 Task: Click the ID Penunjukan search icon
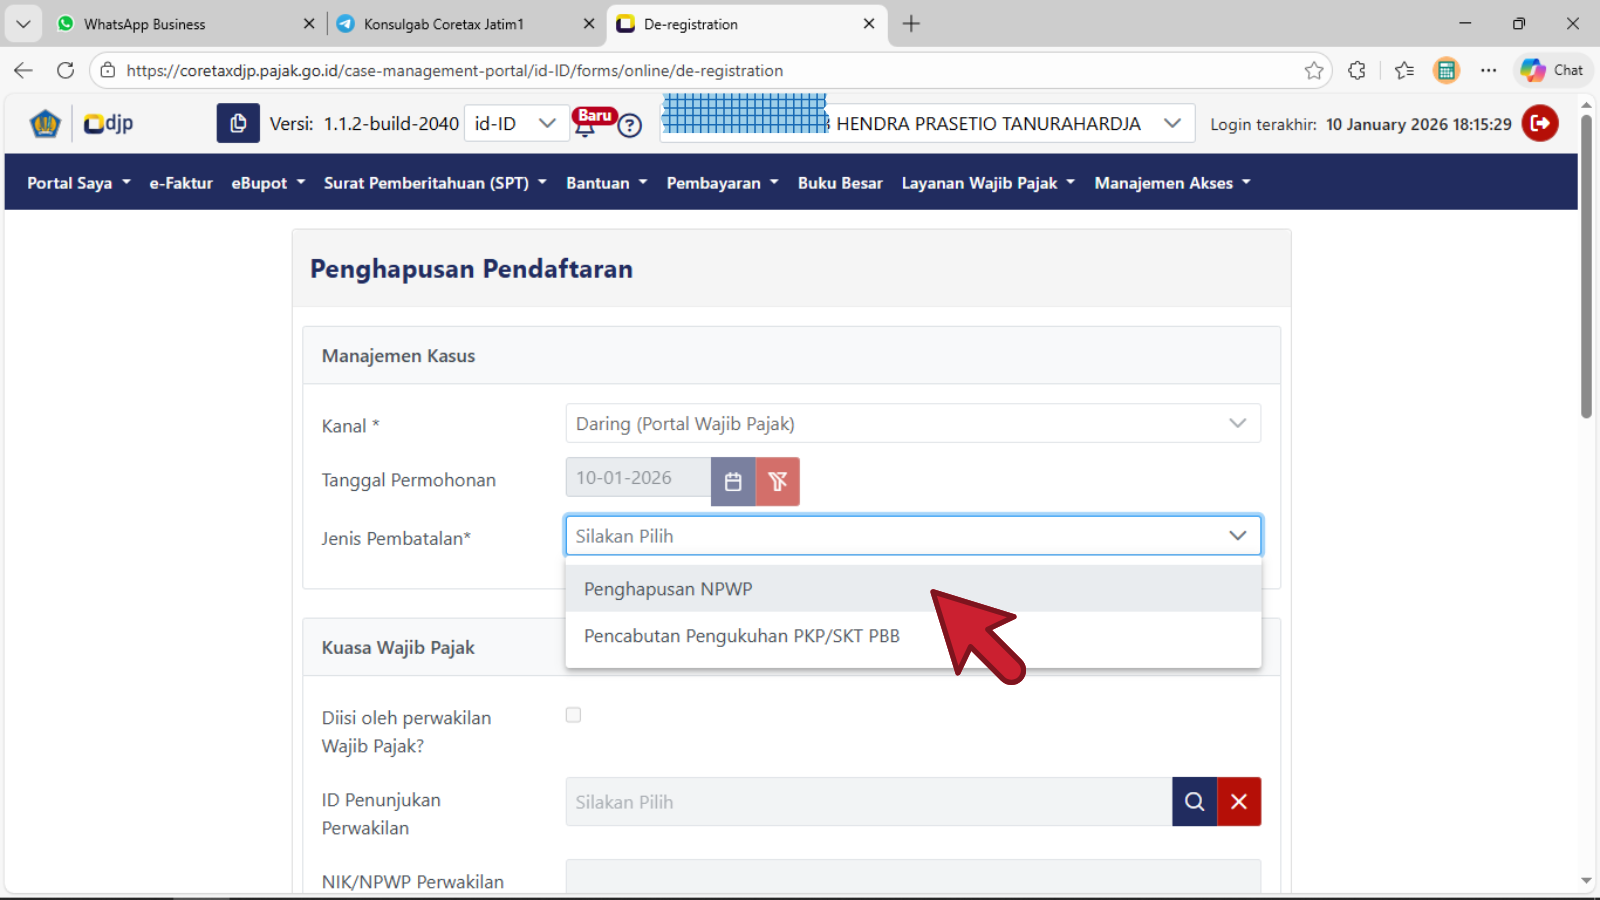pyautogui.click(x=1194, y=802)
